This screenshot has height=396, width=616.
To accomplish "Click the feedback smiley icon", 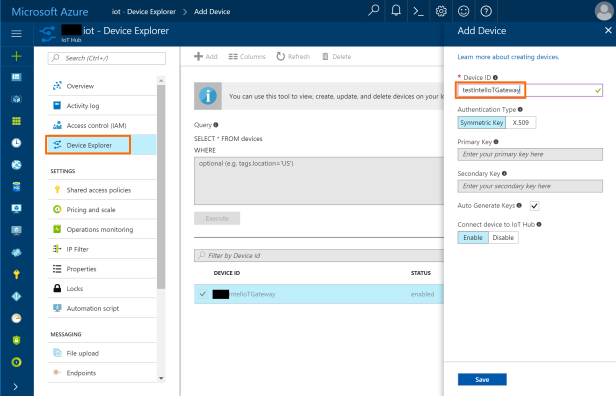I will pos(464,11).
